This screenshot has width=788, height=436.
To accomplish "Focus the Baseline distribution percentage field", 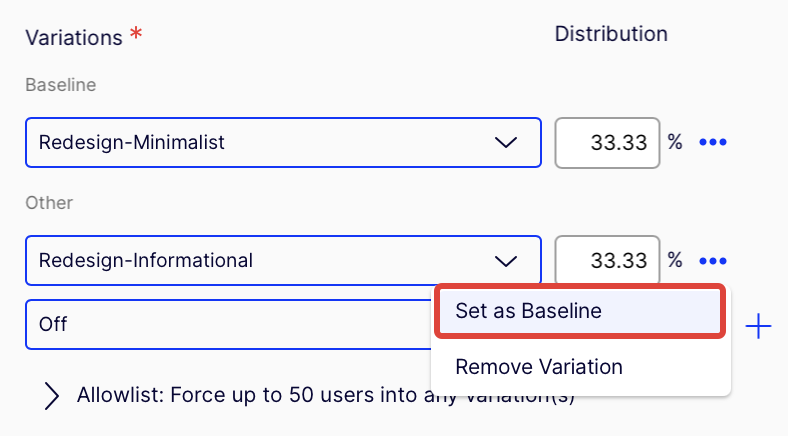I will 607,143.
